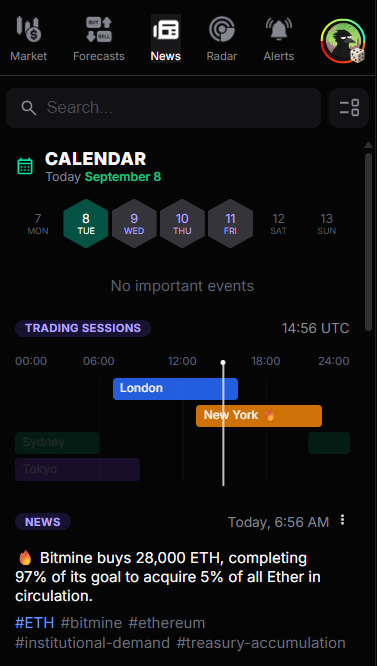
Task: Select Tuesday 8 in calendar
Action: [x=86, y=223]
